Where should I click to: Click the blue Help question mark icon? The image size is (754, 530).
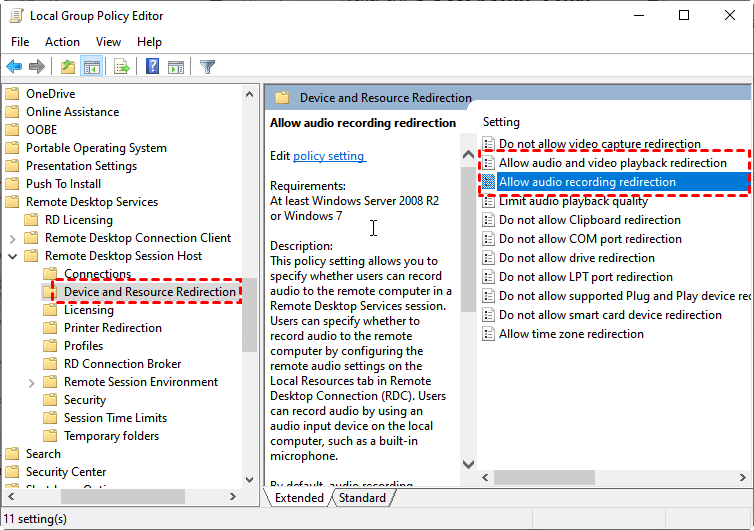coord(152,67)
